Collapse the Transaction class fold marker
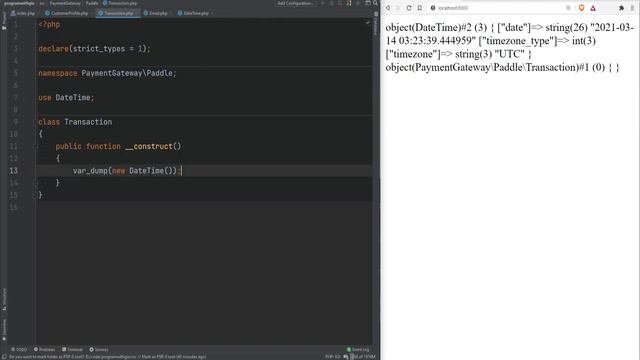This screenshot has width=640, height=360. (35, 122)
